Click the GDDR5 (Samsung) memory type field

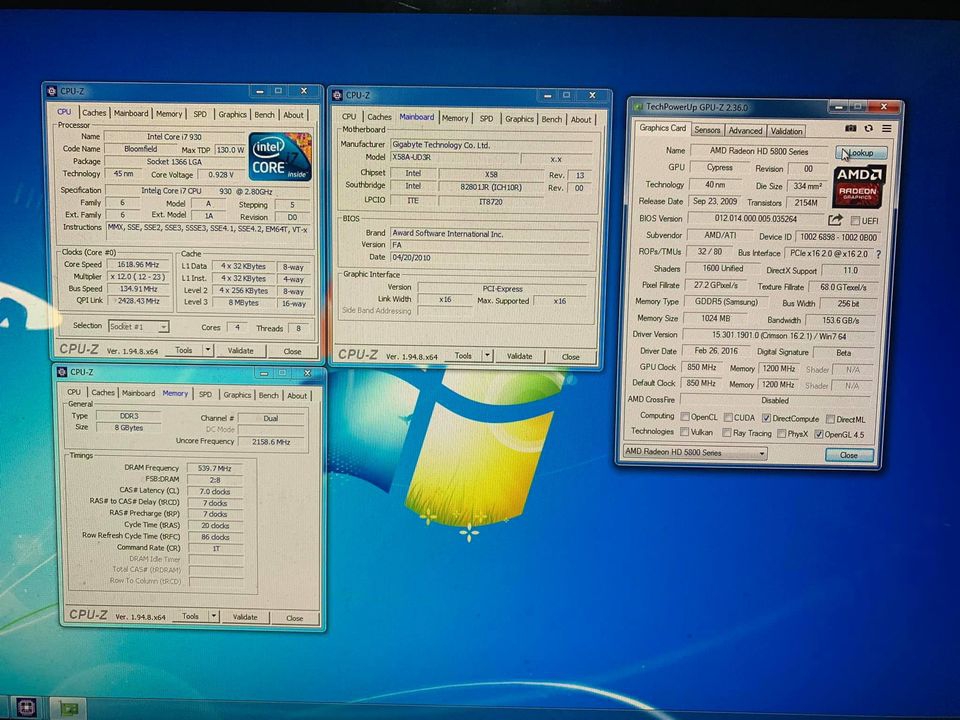[x=726, y=302]
